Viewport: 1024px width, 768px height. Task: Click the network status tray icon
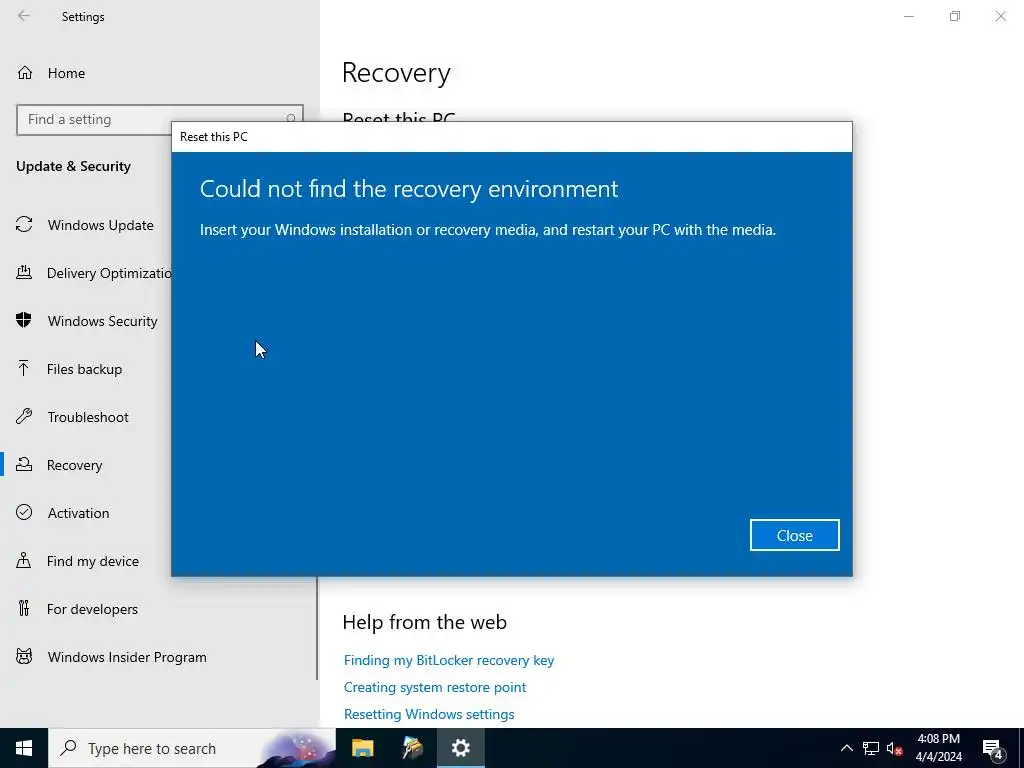[871, 748]
